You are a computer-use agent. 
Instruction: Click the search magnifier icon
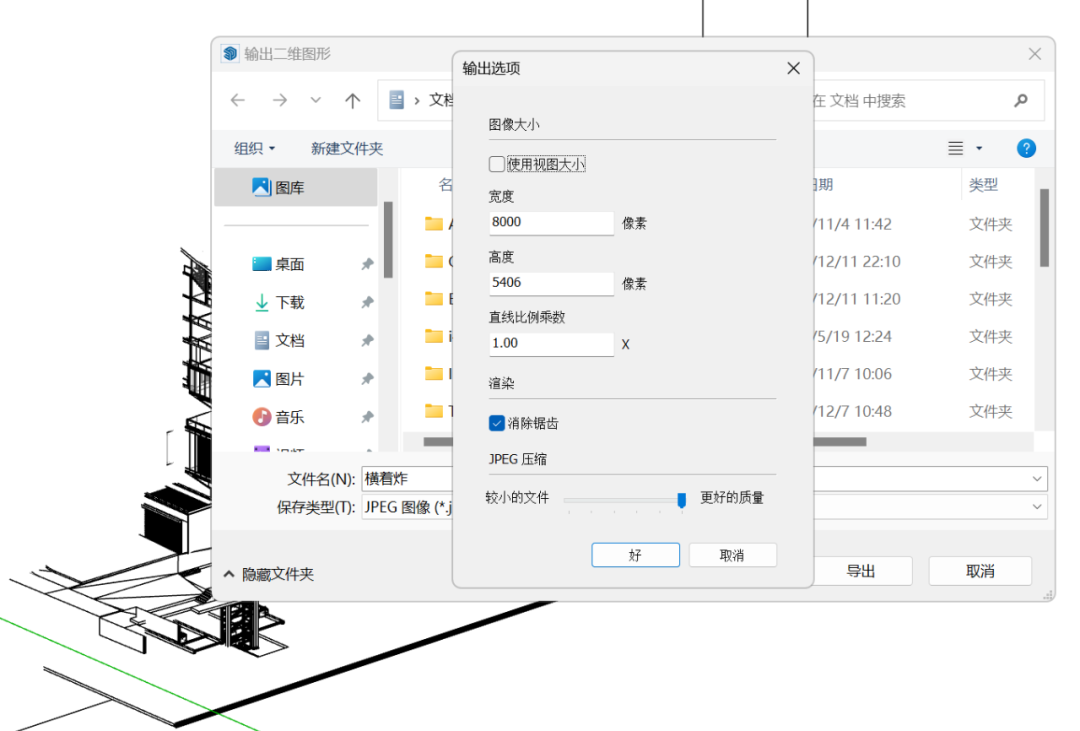point(1021,100)
